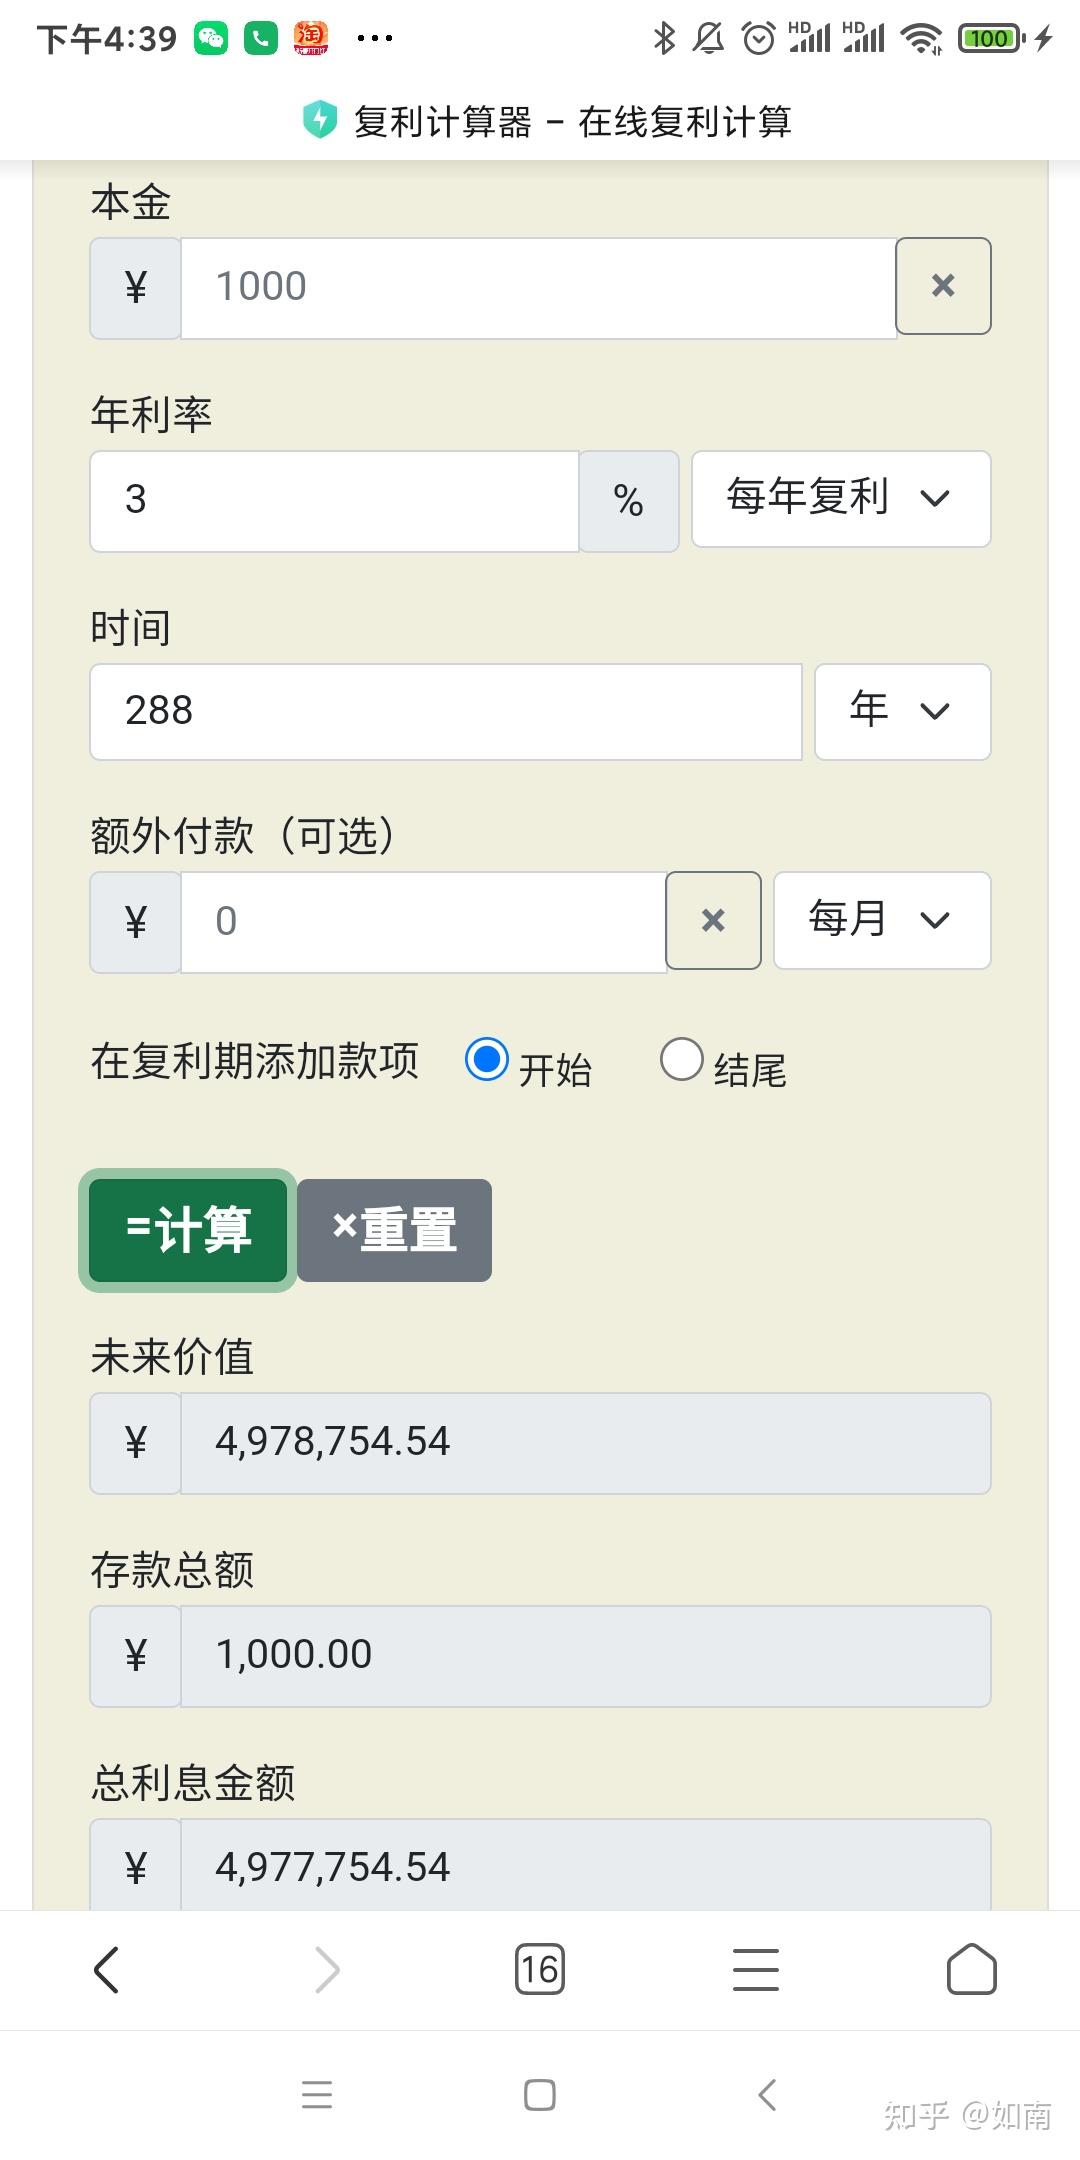Select the 开始 radio button
This screenshot has width=1080, height=2160.
tap(487, 1060)
